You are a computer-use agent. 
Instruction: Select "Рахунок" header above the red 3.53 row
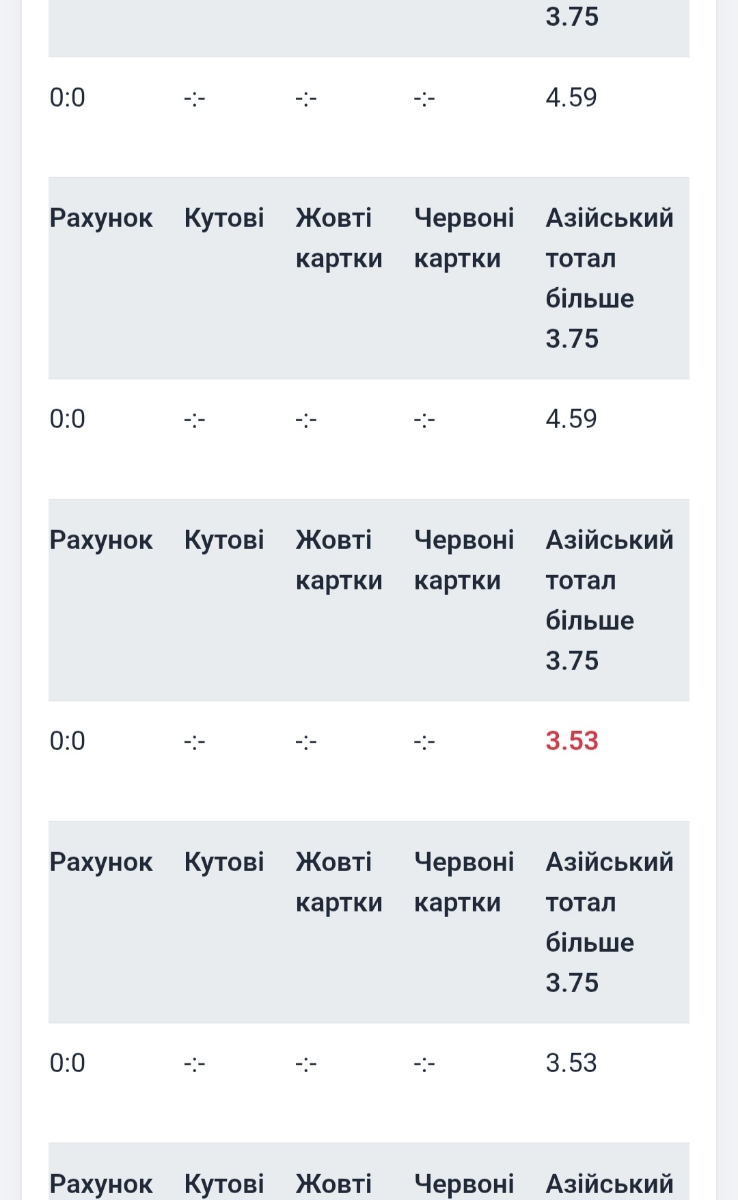coord(101,540)
